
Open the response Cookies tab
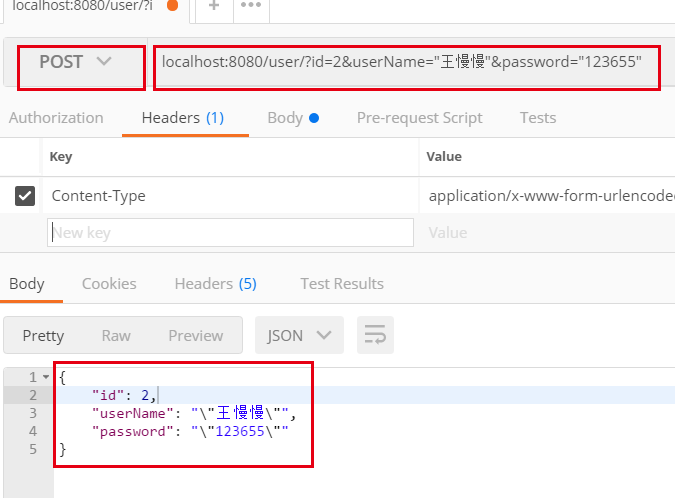(x=109, y=284)
